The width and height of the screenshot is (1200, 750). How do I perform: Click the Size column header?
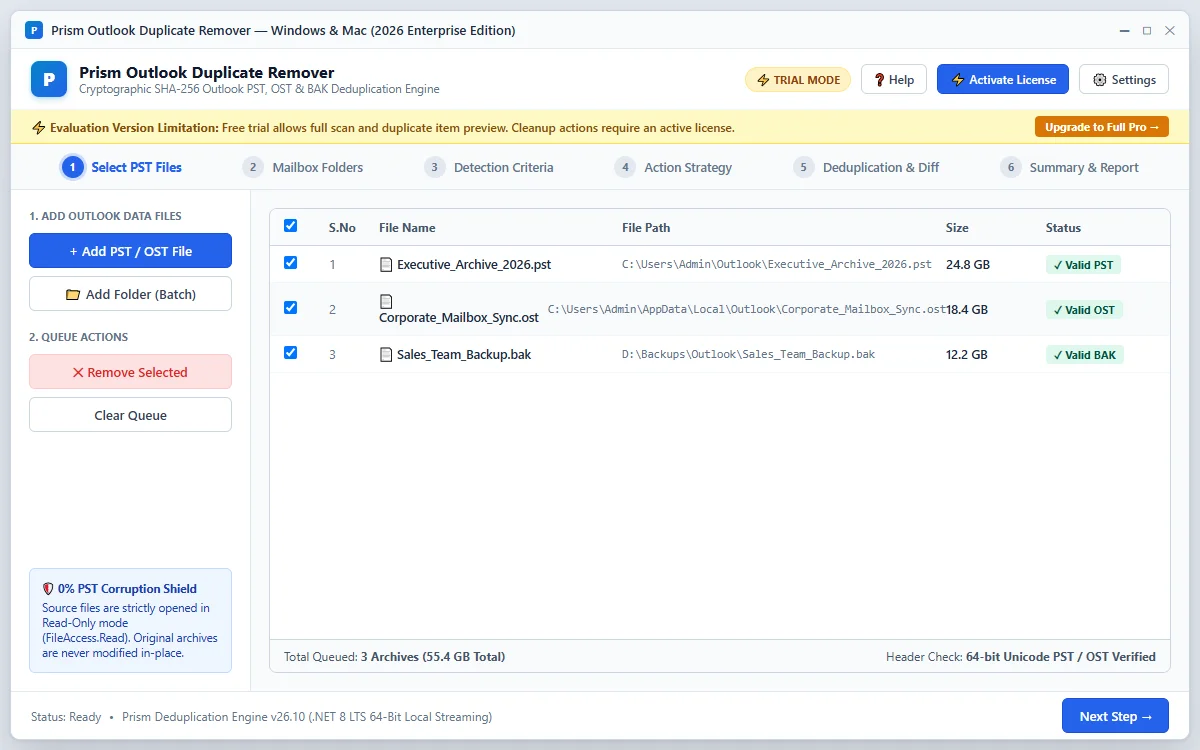[957, 228]
